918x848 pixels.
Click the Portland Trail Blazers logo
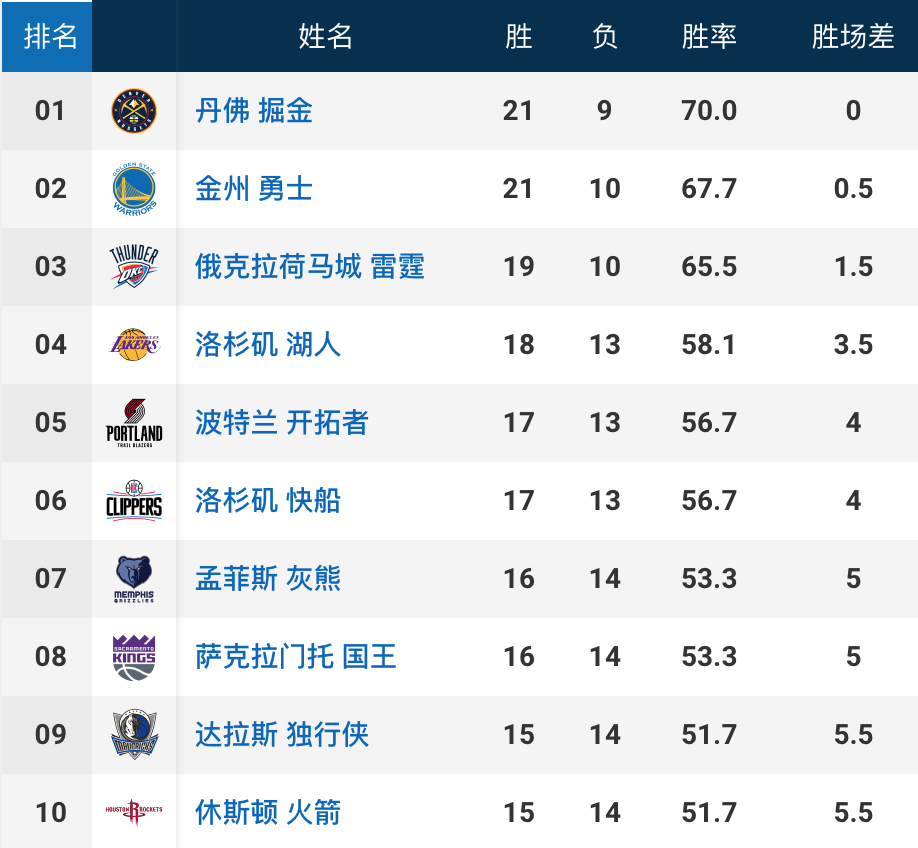[x=134, y=423]
